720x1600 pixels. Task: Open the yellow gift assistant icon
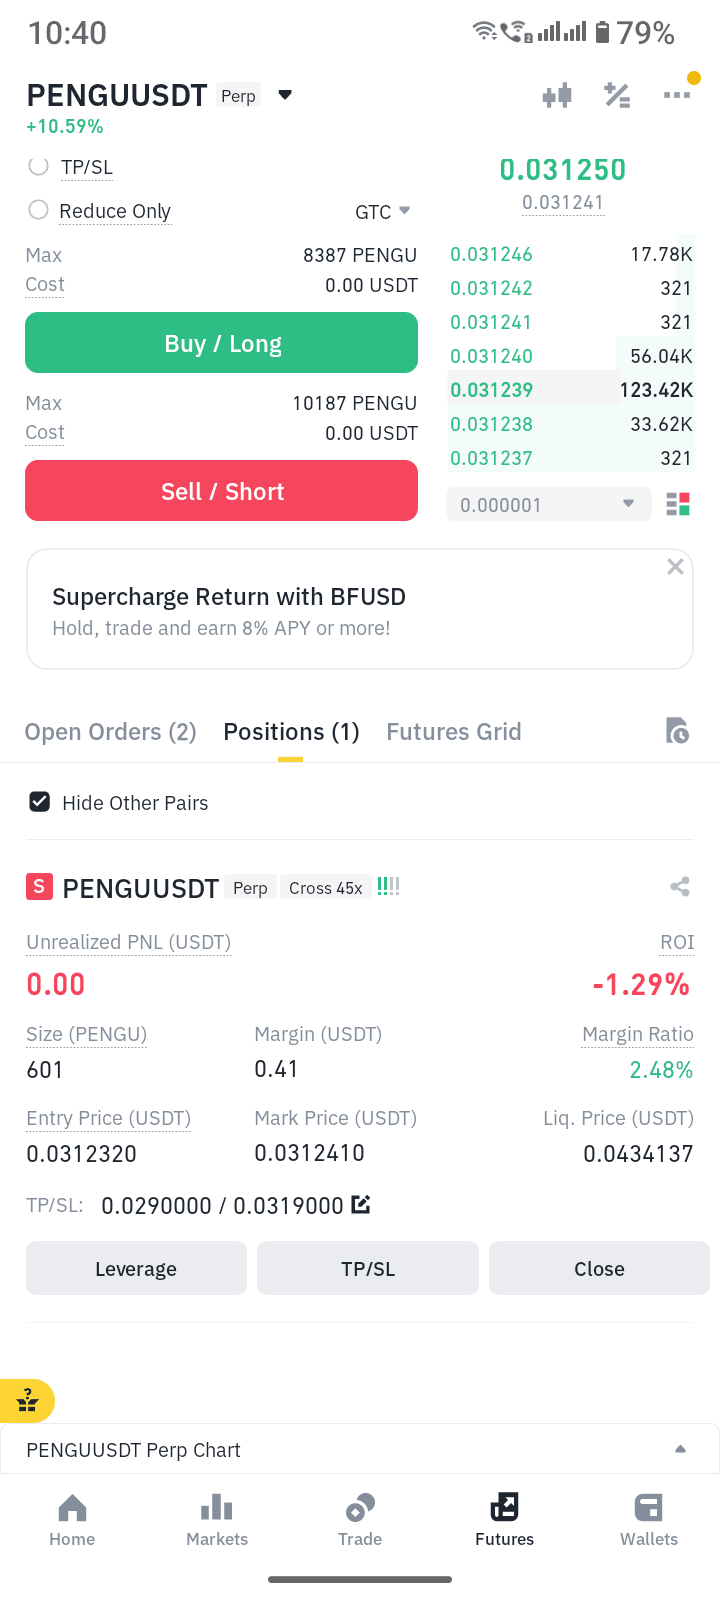(x=27, y=1401)
